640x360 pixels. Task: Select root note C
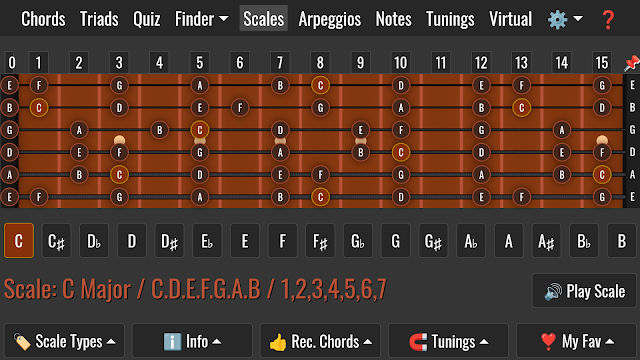pyautogui.click(x=19, y=241)
